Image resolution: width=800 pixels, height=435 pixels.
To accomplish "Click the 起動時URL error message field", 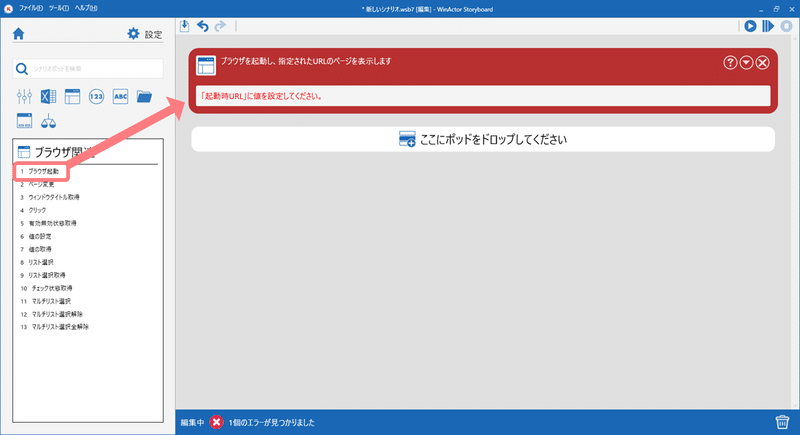I will (483, 96).
